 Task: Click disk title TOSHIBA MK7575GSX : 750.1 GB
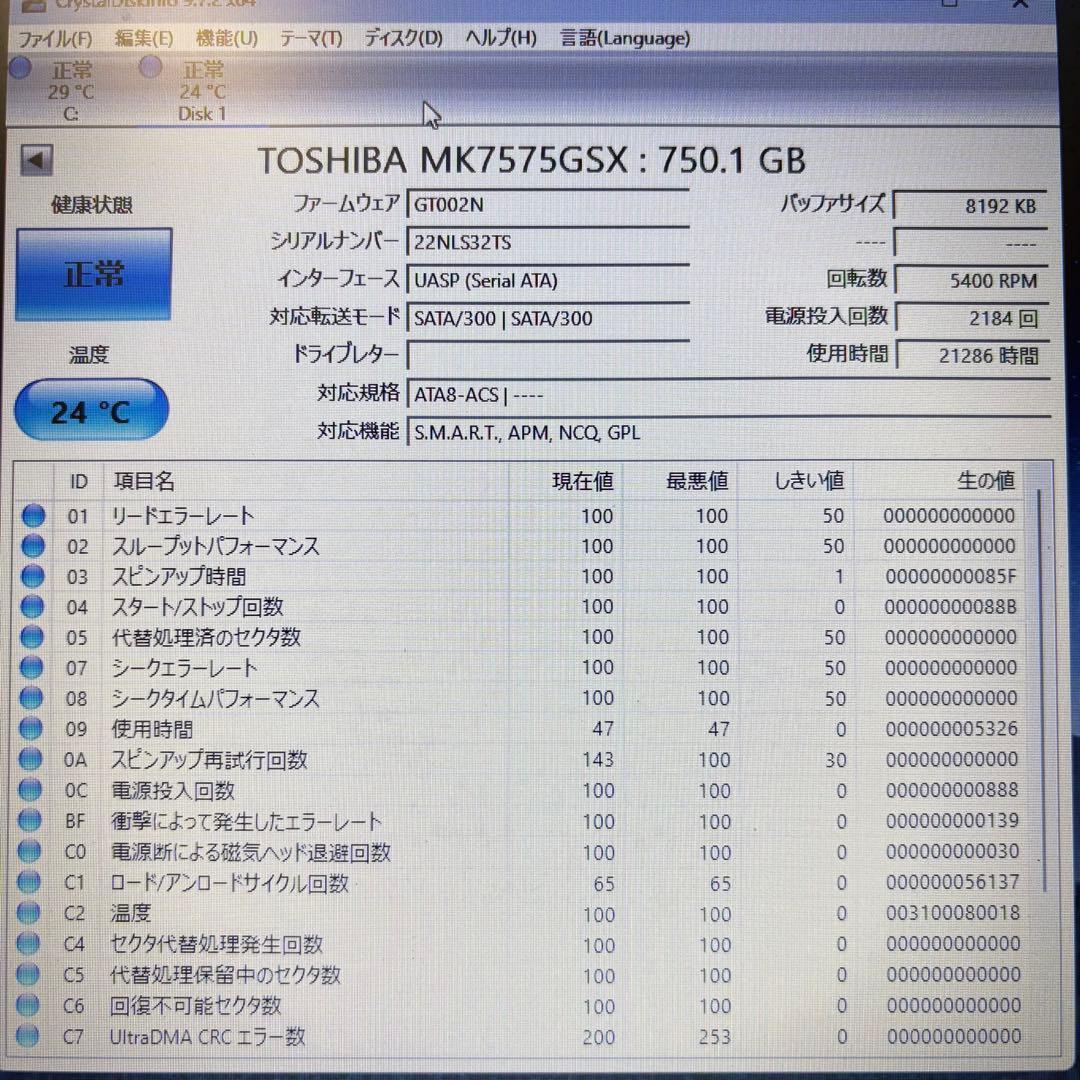click(x=531, y=160)
